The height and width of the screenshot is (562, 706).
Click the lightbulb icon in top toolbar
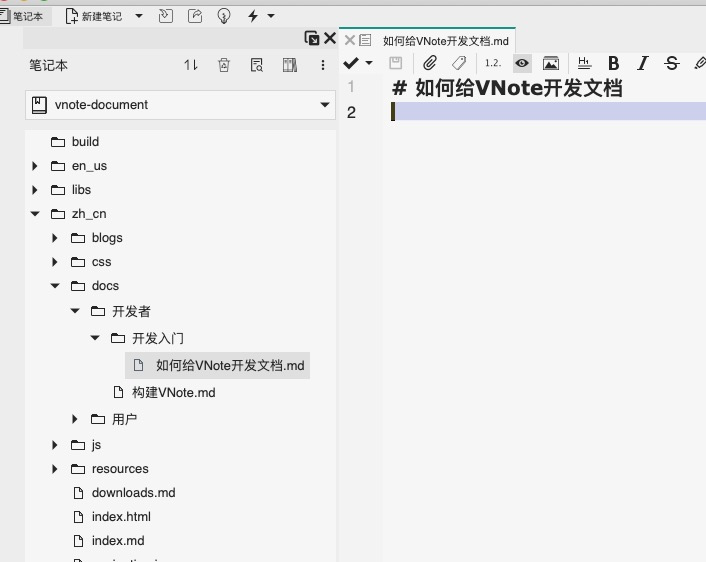click(x=224, y=16)
